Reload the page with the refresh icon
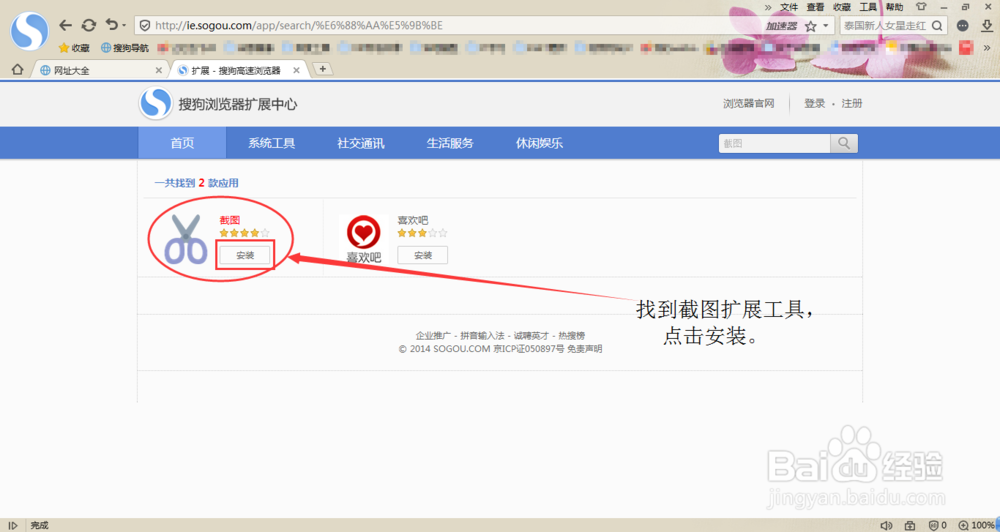This screenshot has height=532, width=1000. click(89, 25)
